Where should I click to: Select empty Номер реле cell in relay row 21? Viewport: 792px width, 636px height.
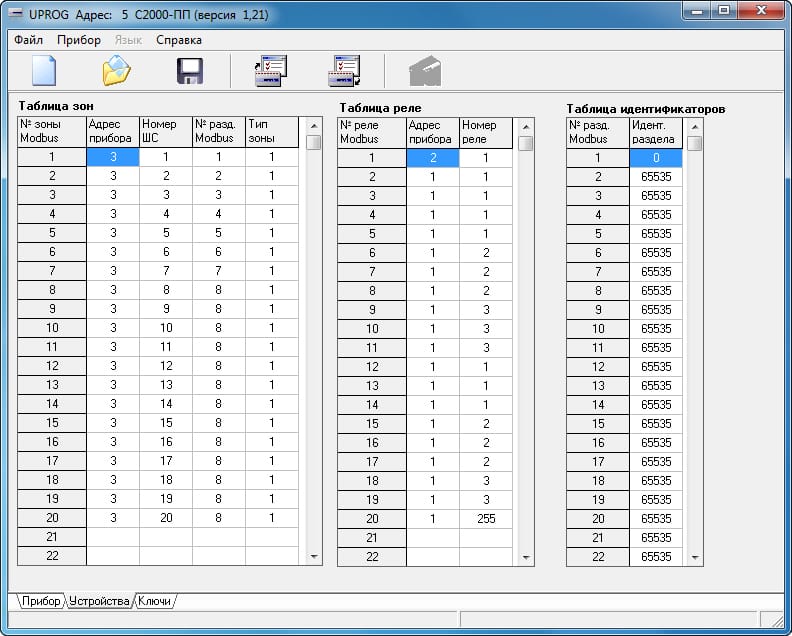pos(486,537)
